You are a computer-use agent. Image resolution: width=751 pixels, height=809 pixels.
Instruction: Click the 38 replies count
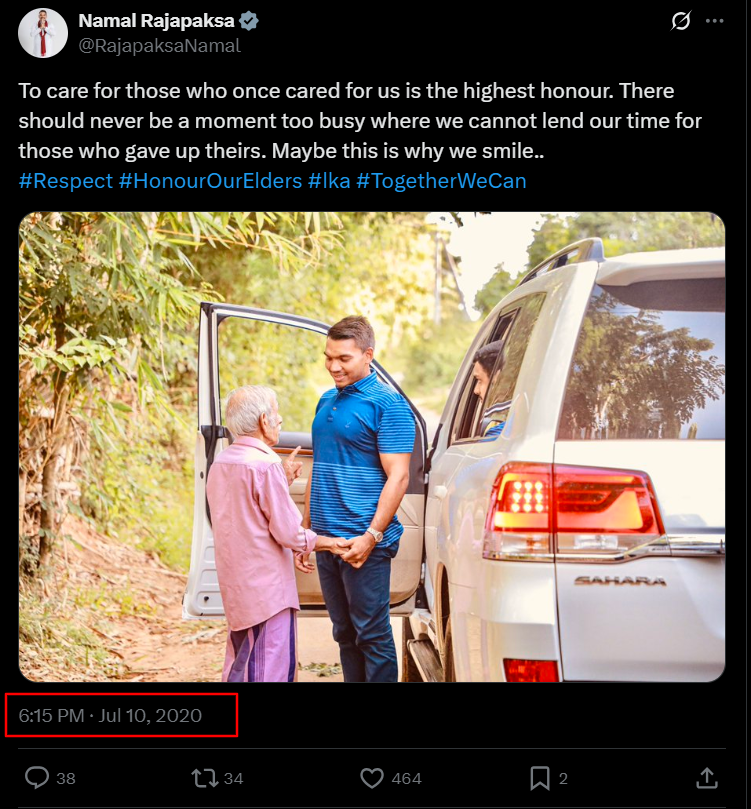coord(66,778)
